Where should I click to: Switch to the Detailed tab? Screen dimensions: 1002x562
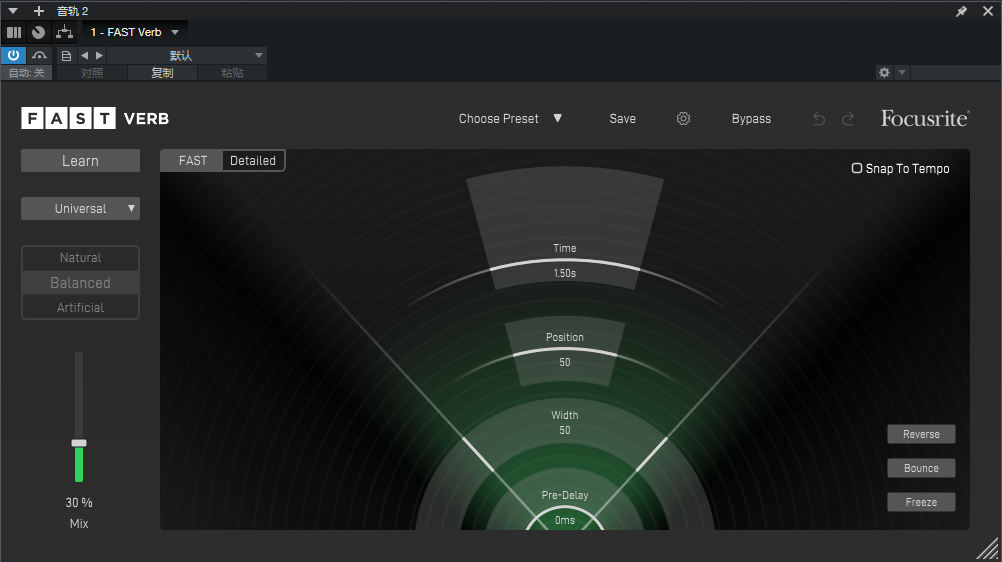(x=253, y=160)
